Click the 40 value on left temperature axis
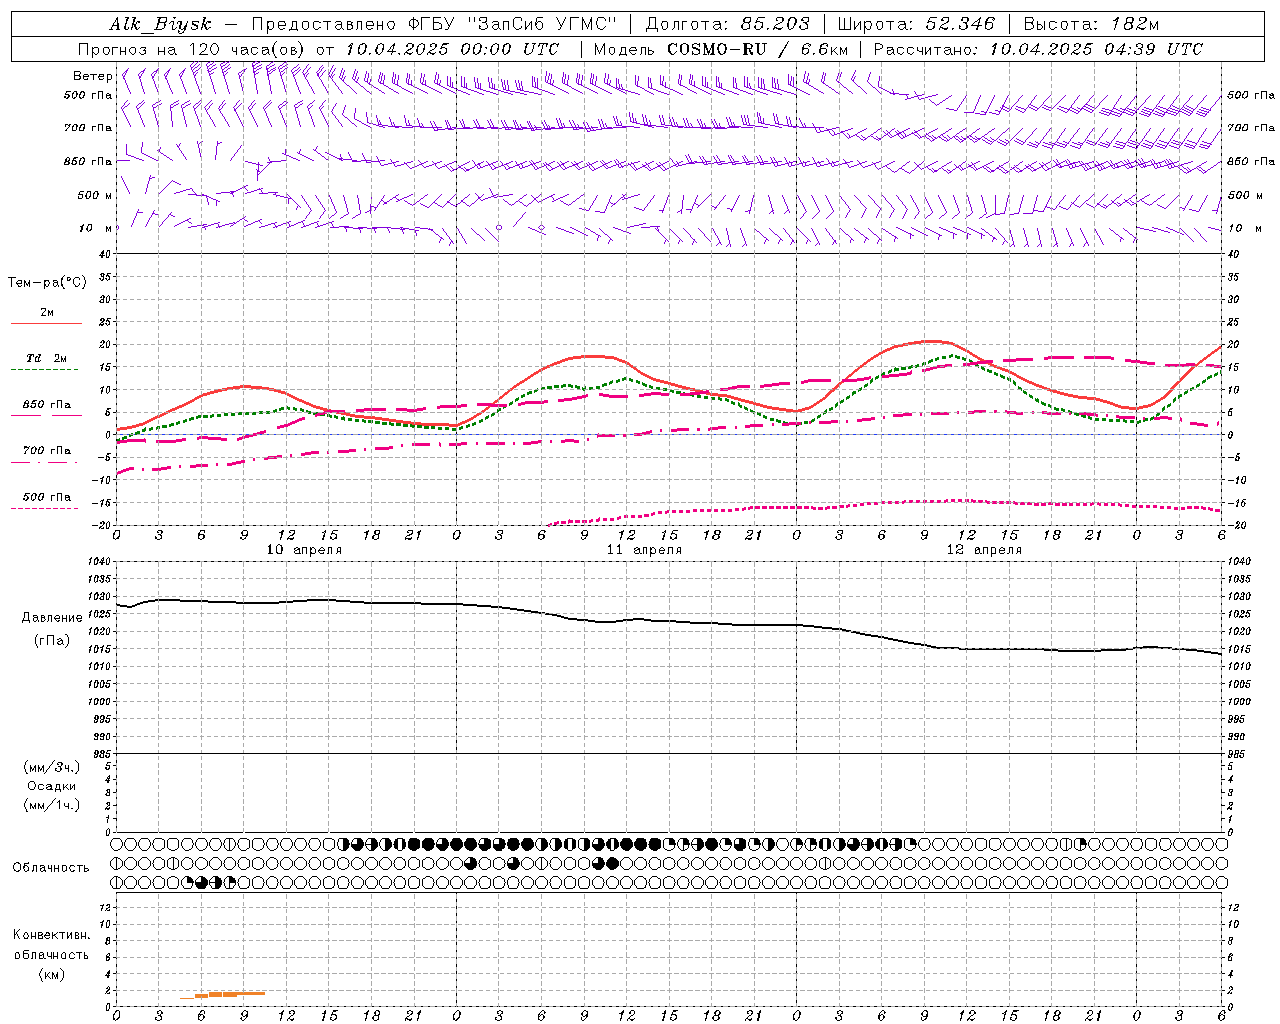 coord(105,254)
